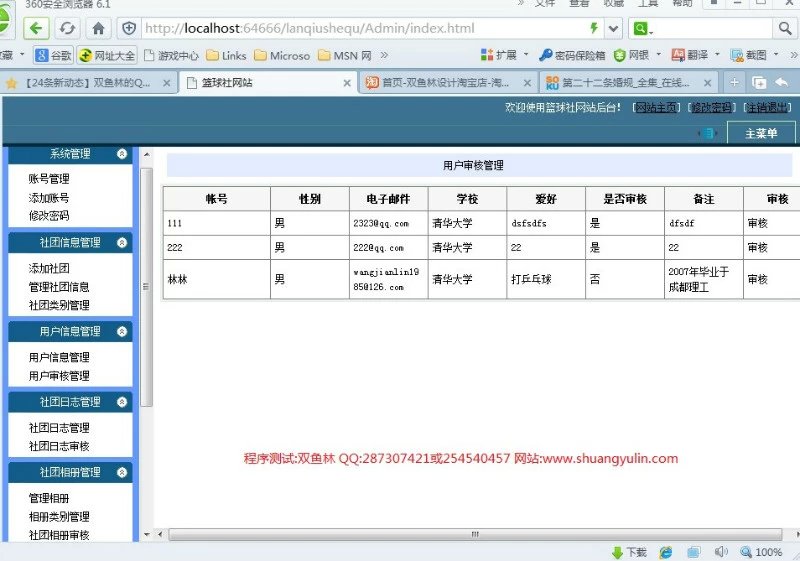Close the 第二十二条婚规 tab
The width and height of the screenshot is (800, 561).
707,83
